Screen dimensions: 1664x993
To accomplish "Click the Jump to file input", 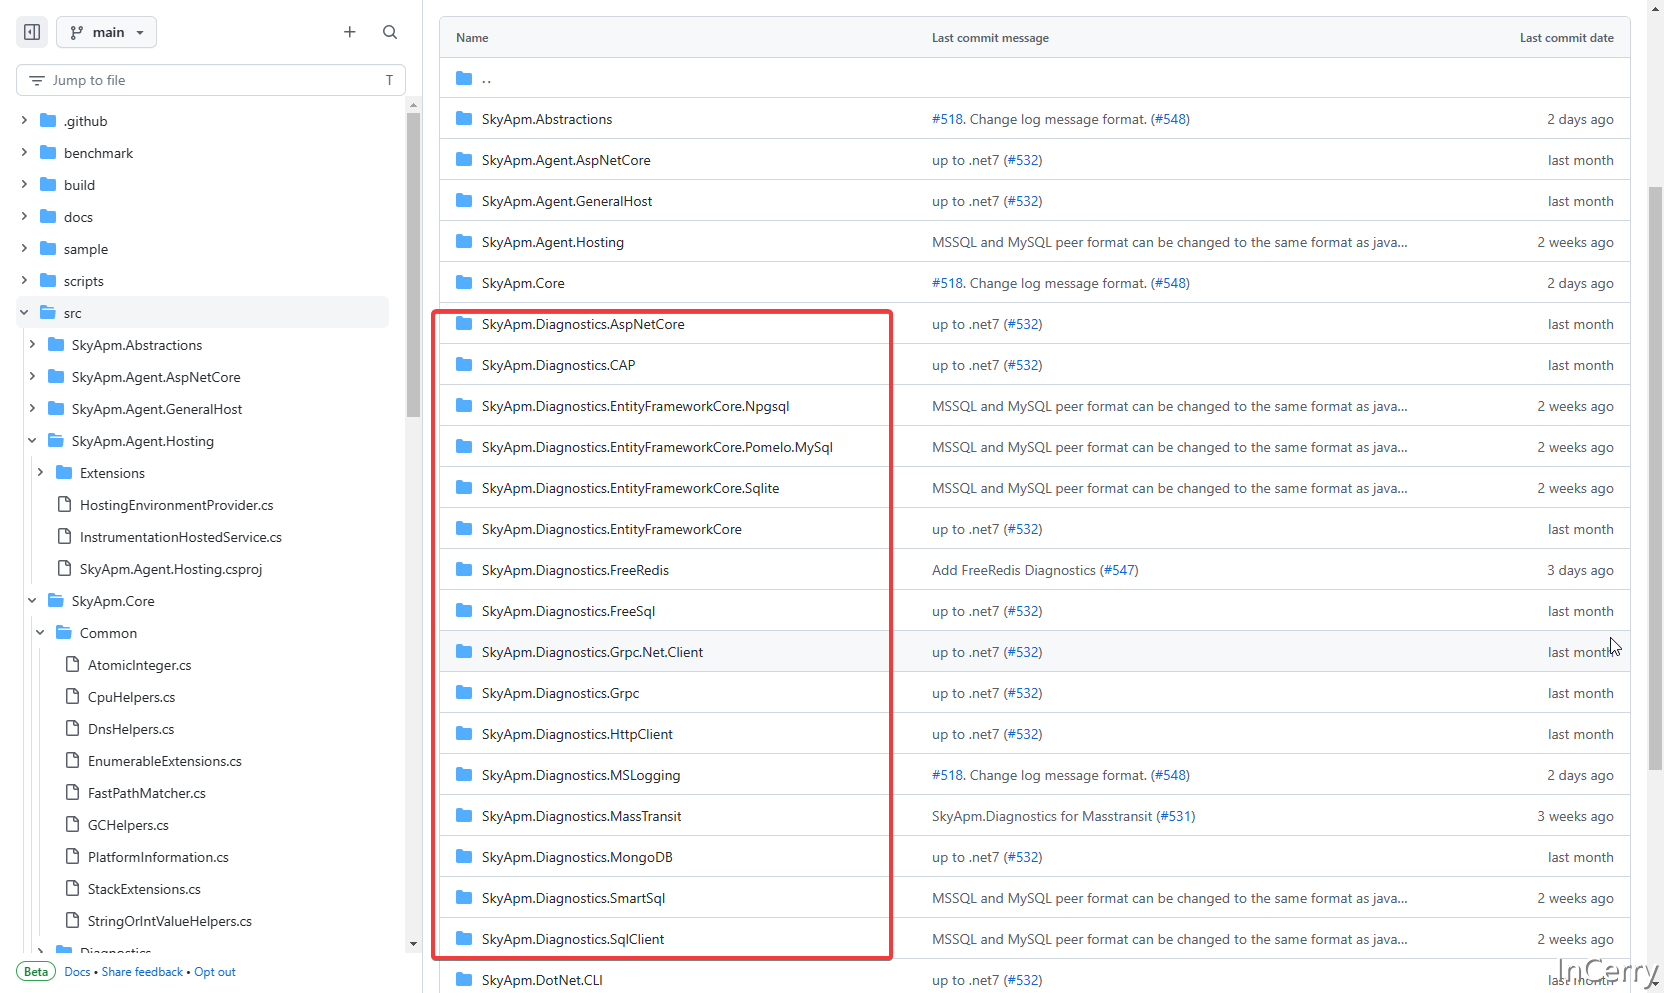I will click(210, 80).
